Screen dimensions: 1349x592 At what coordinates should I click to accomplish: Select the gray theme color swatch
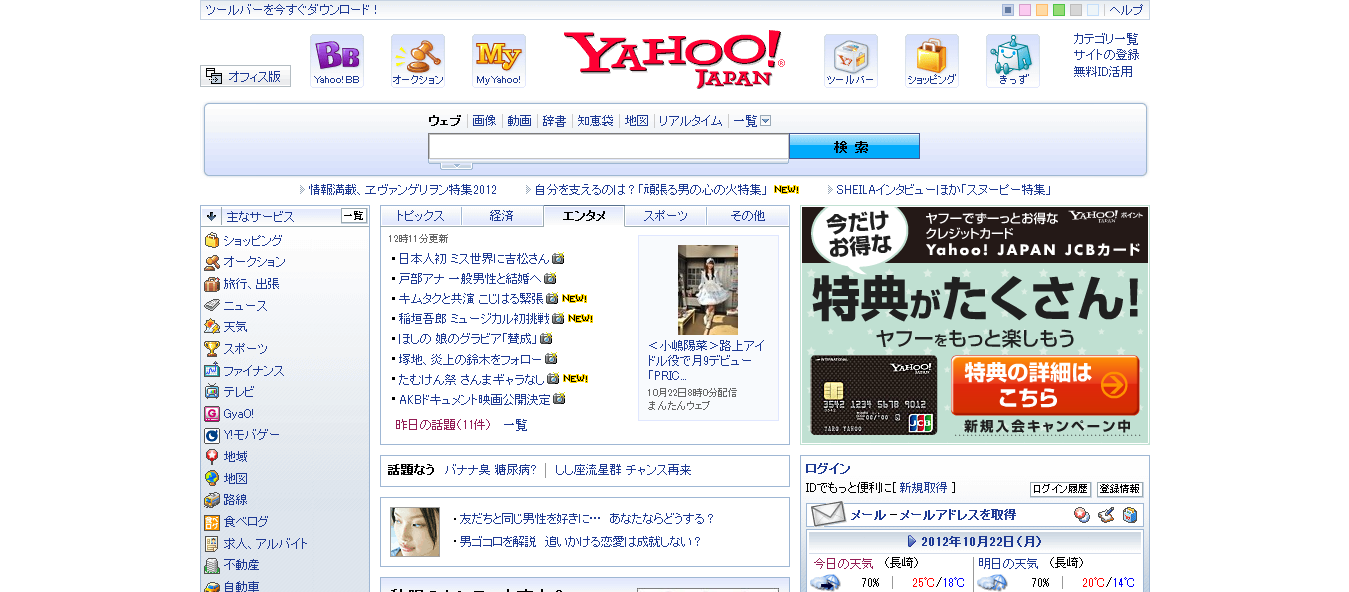point(1076,10)
